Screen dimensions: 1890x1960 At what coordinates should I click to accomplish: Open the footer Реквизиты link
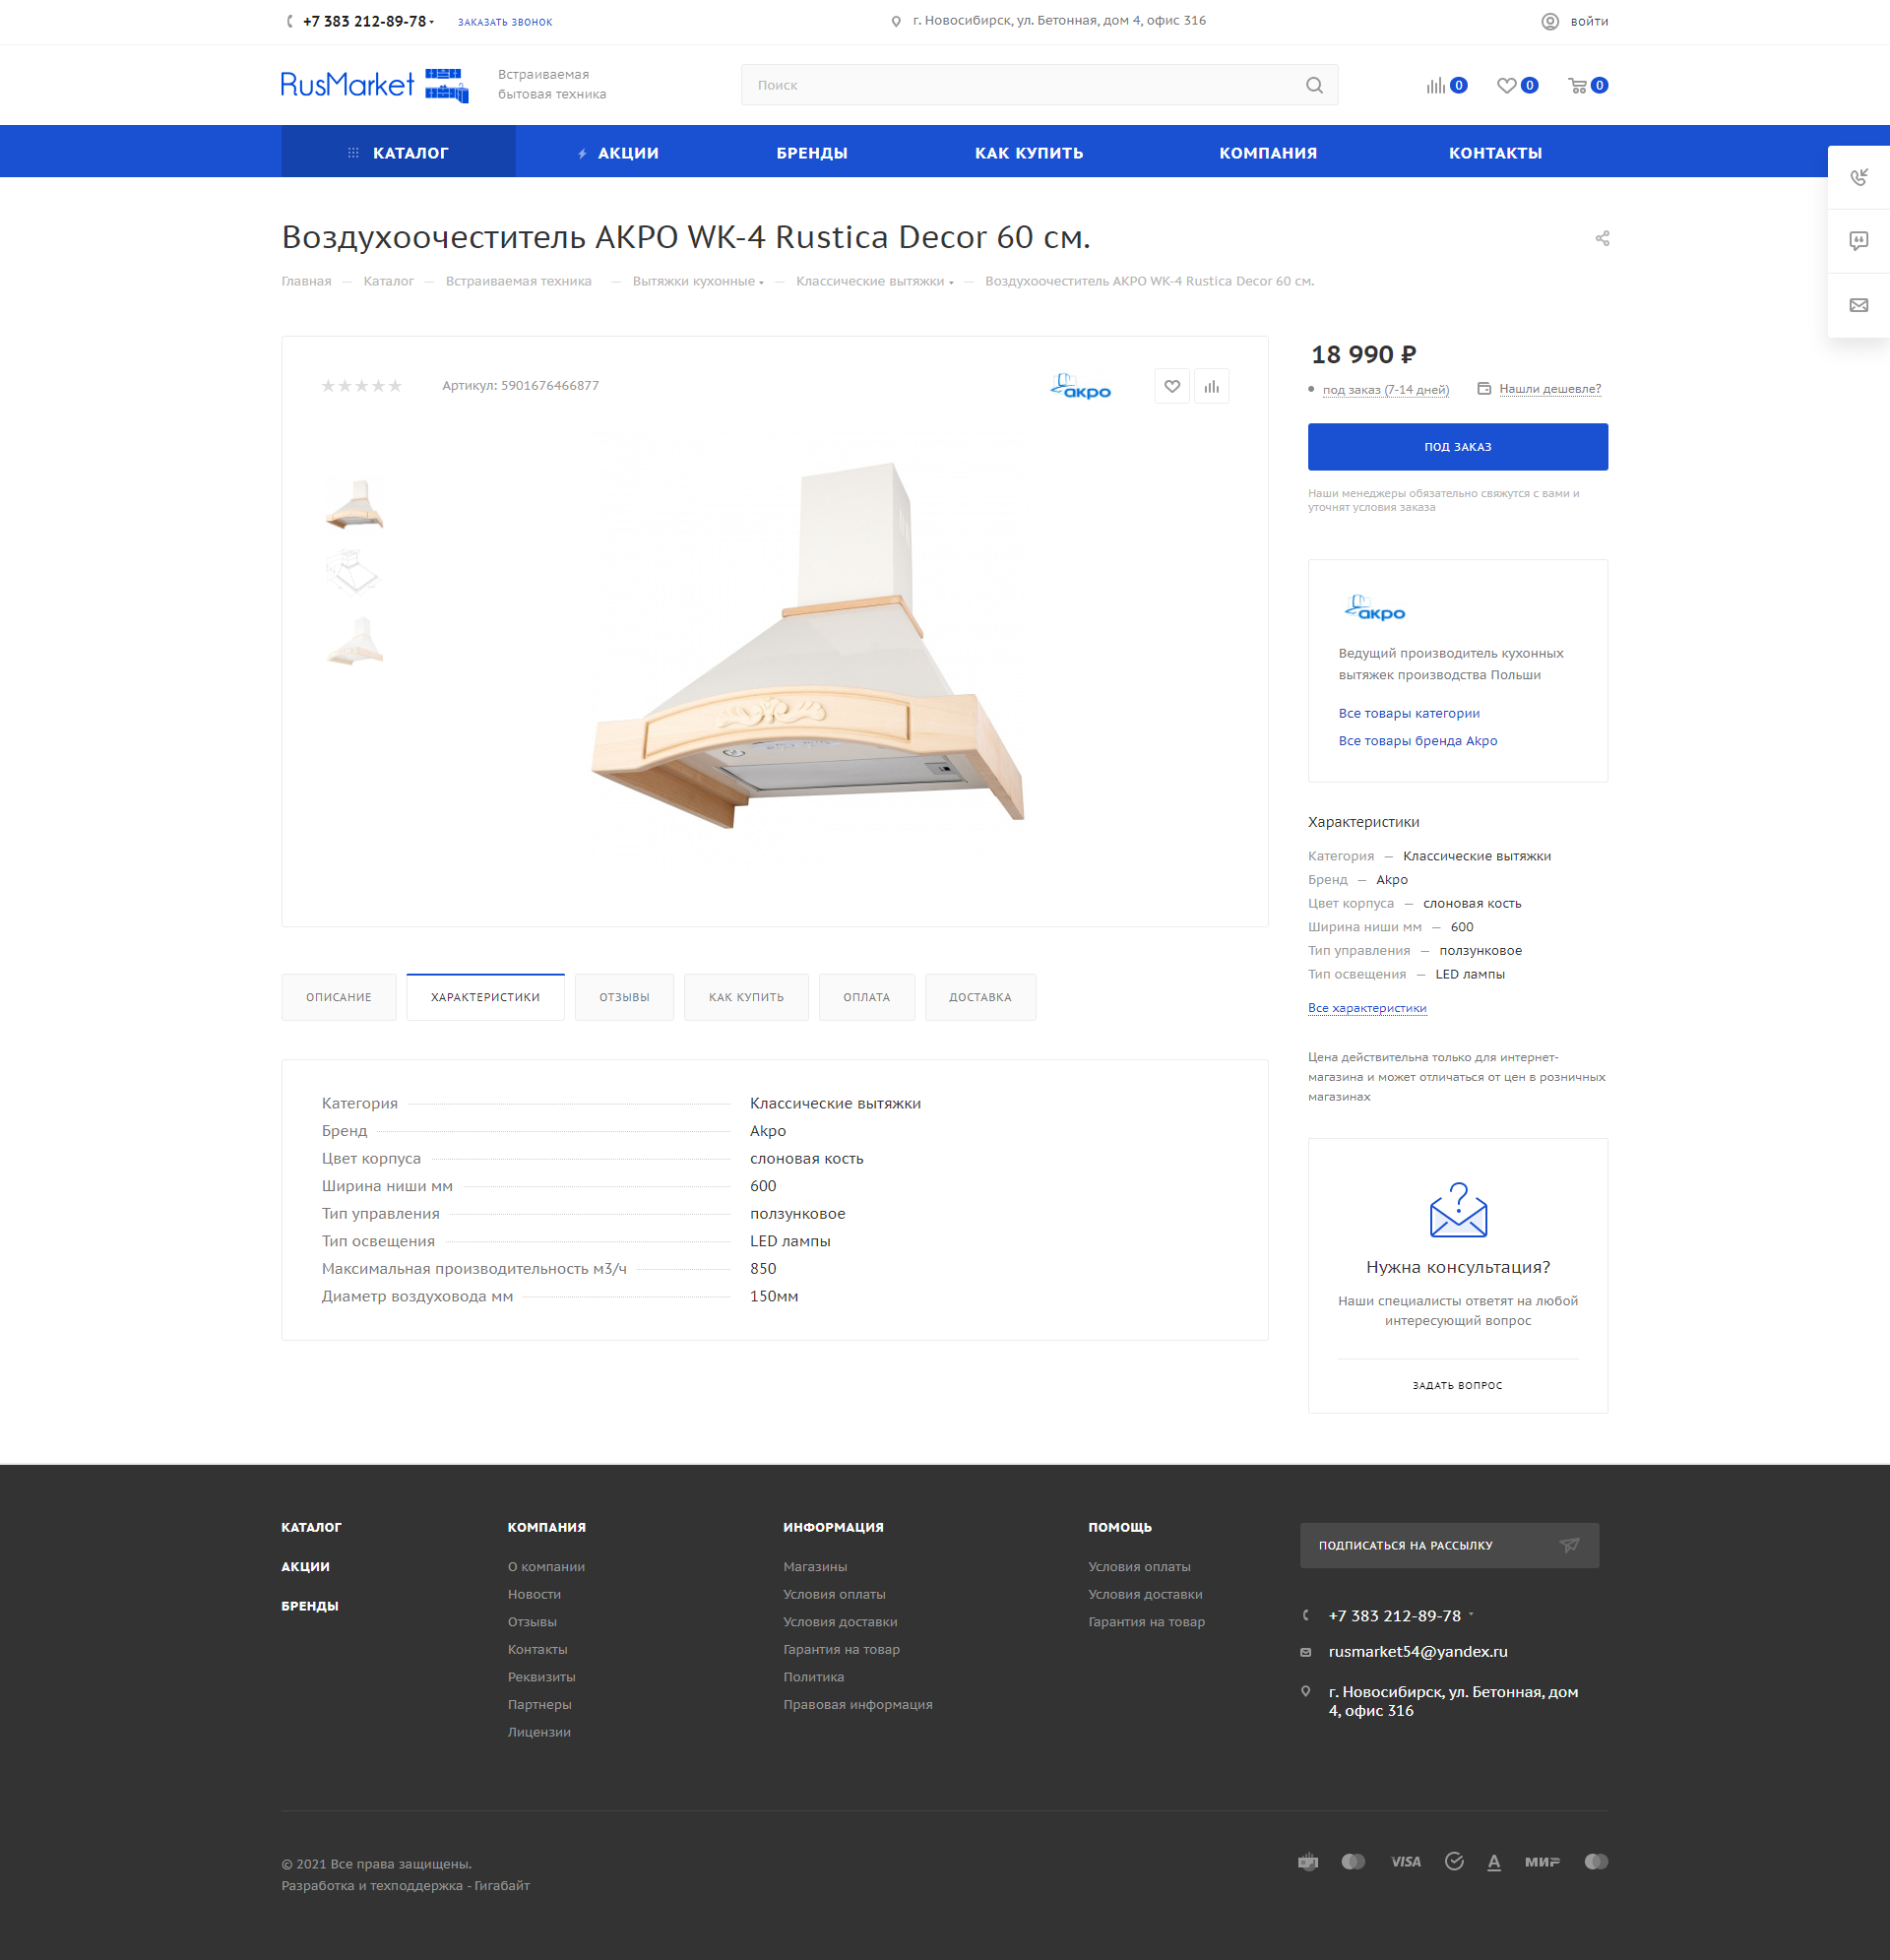(541, 1677)
